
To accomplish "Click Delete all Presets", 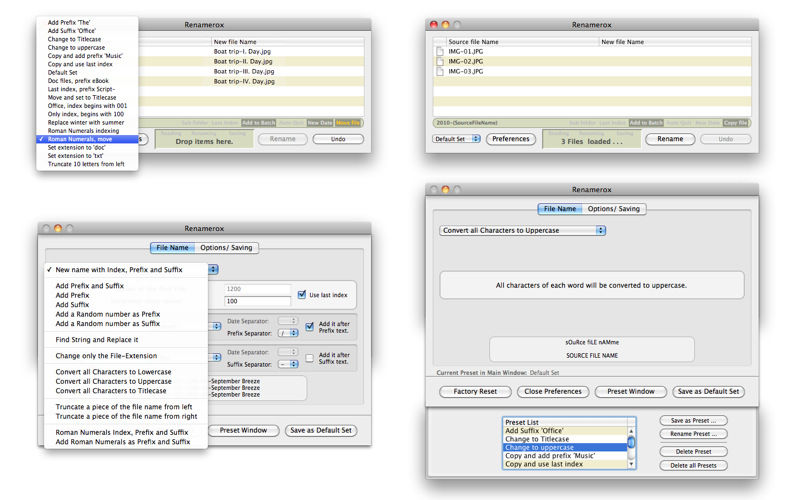I will click(x=693, y=465).
